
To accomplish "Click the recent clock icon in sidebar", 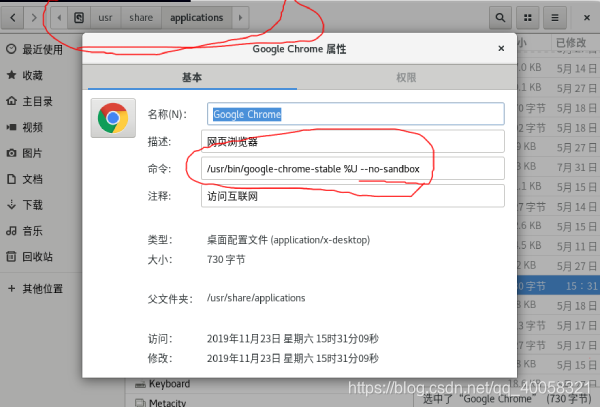I will pos(11,49).
